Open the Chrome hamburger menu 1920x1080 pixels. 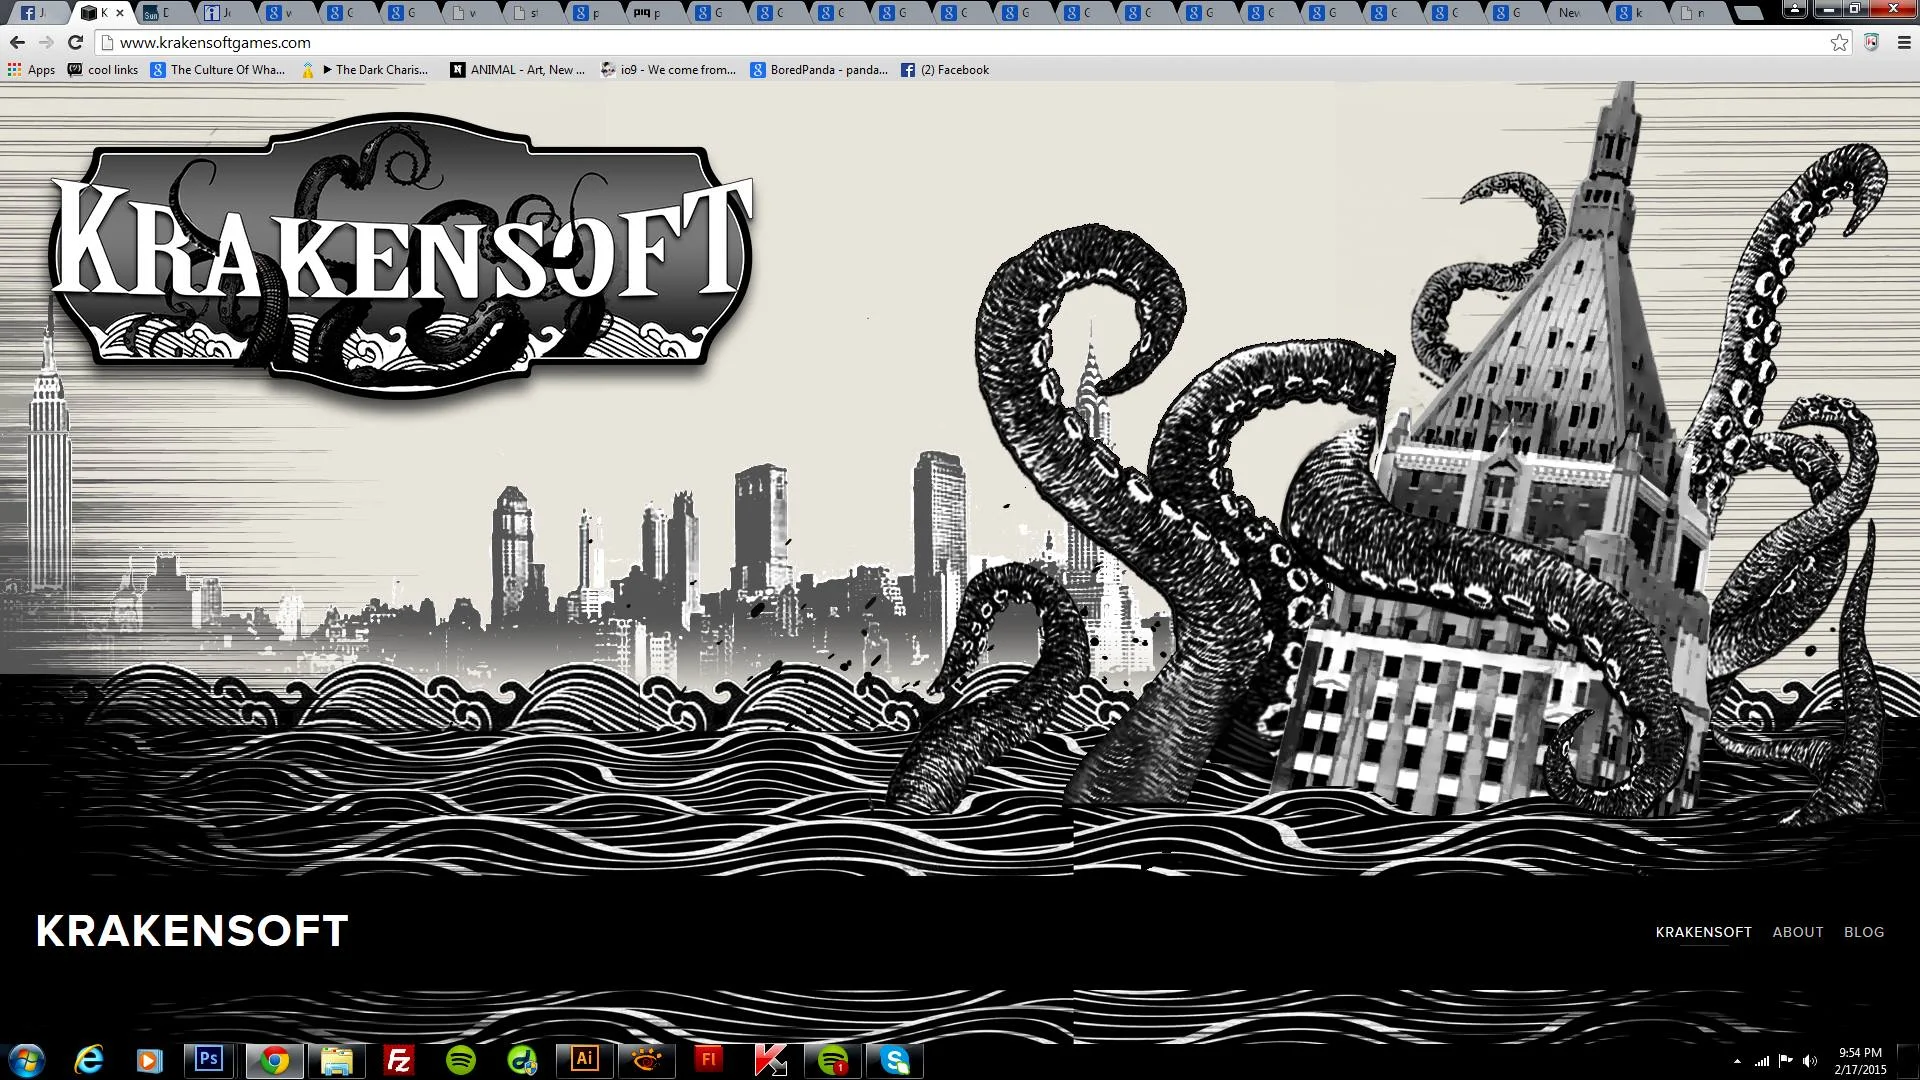click(x=1904, y=42)
